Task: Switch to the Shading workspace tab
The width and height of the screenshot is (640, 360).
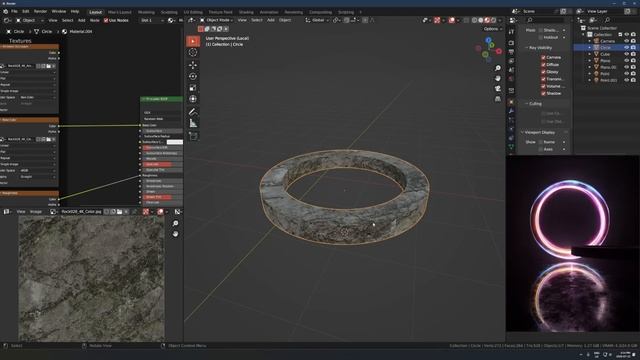Action: point(246,12)
